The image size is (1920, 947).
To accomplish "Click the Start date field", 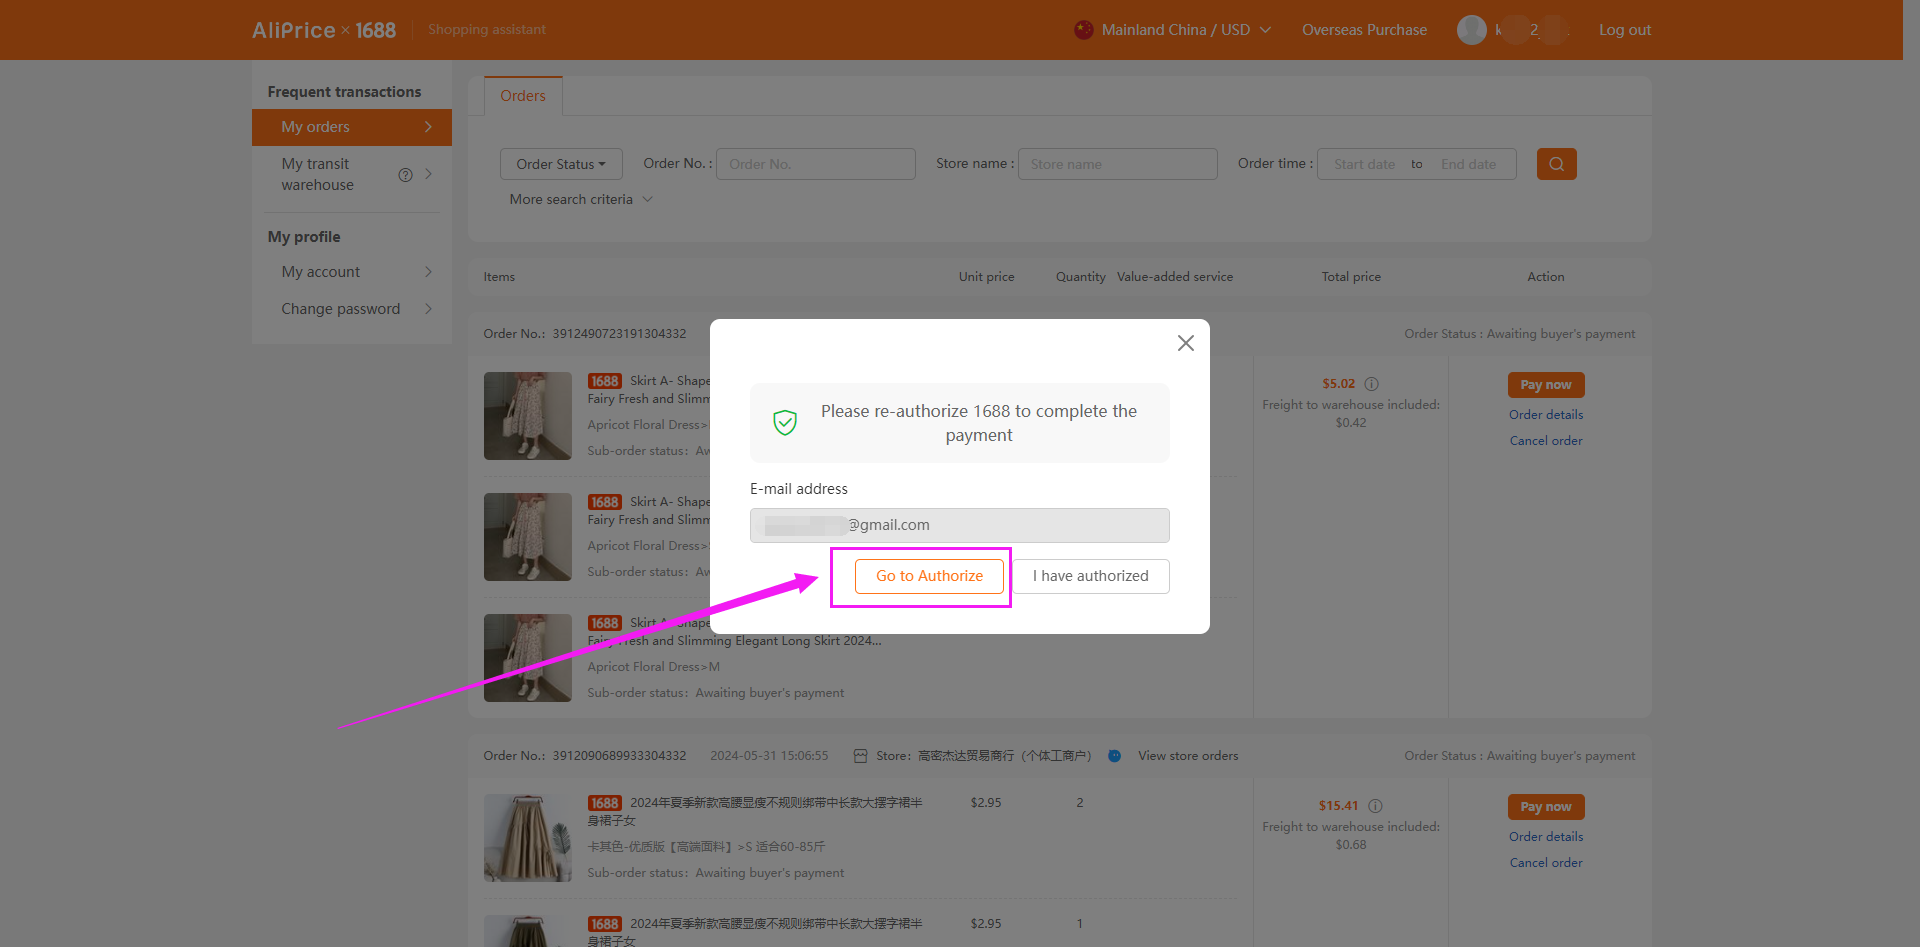I will pos(1364,164).
